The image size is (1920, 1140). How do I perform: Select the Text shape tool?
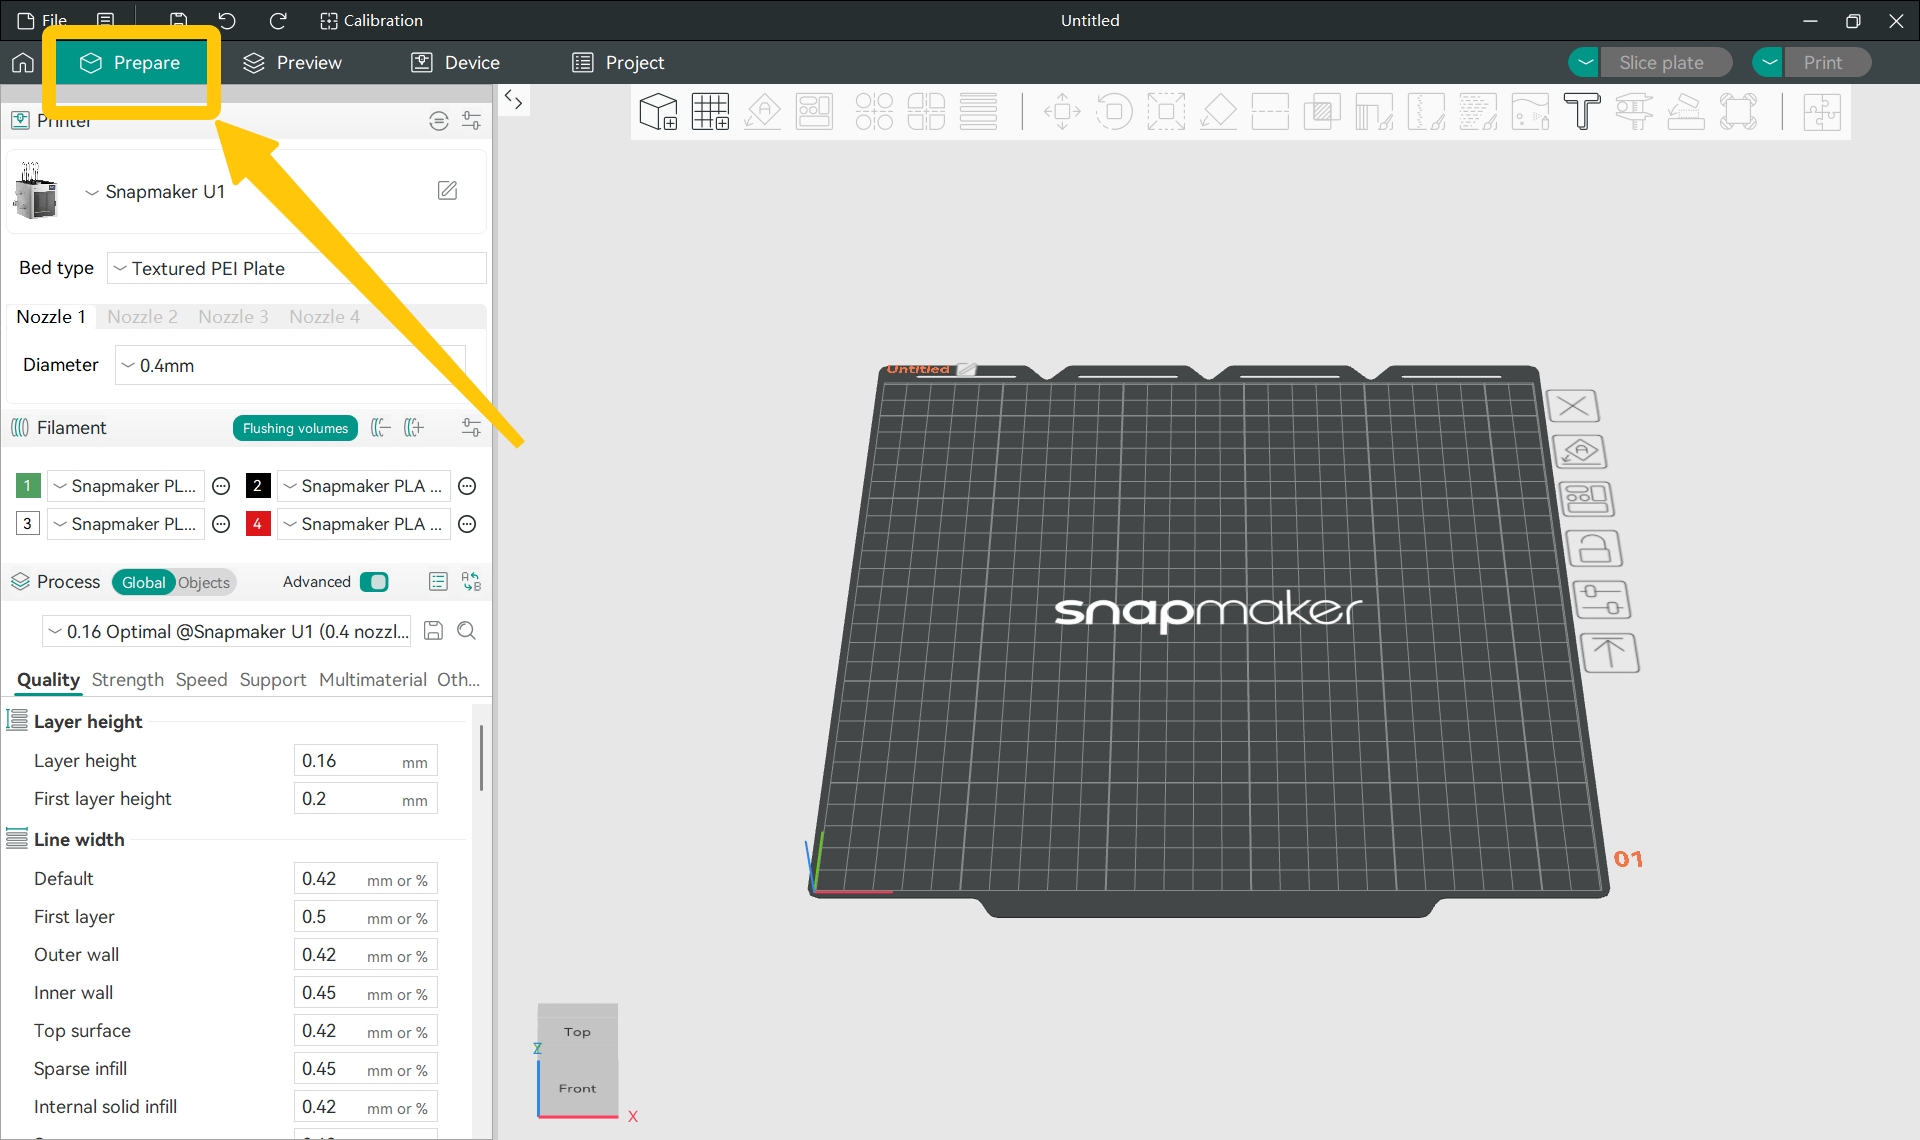1582,112
